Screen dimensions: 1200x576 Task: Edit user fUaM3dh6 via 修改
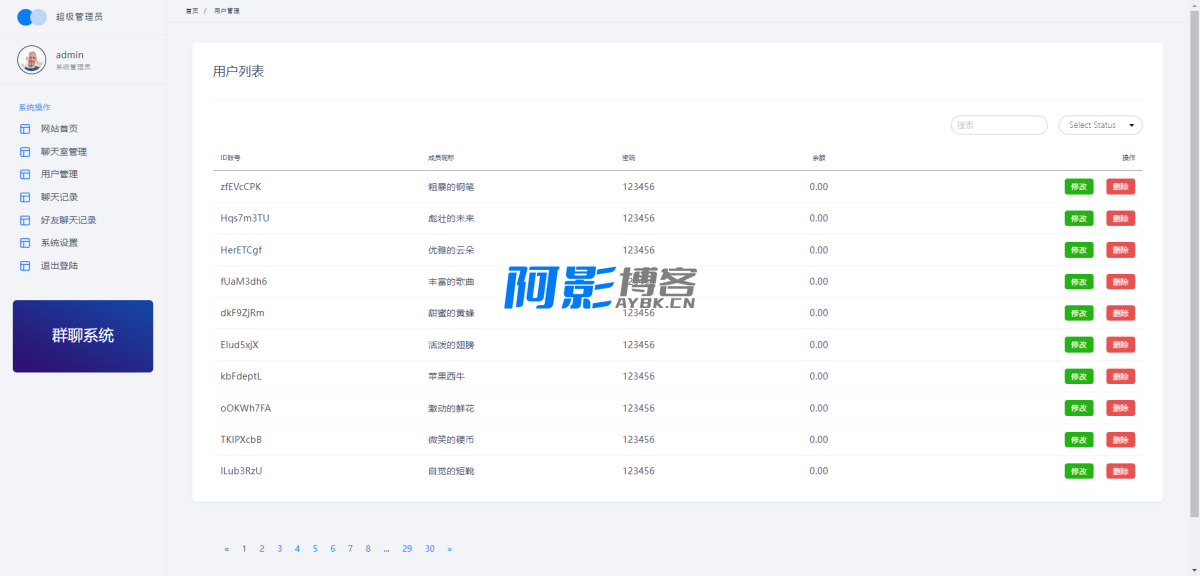click(x=1079, y=282)
